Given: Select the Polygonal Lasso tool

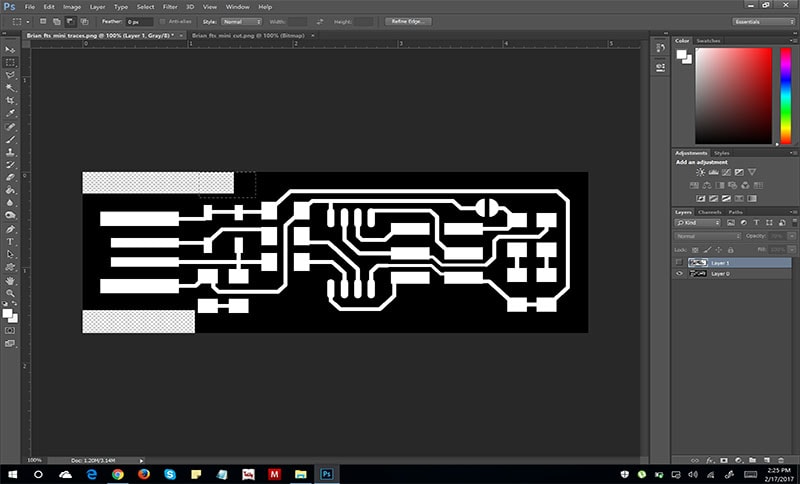Looking at the screenshot, I should pos(10,75).
